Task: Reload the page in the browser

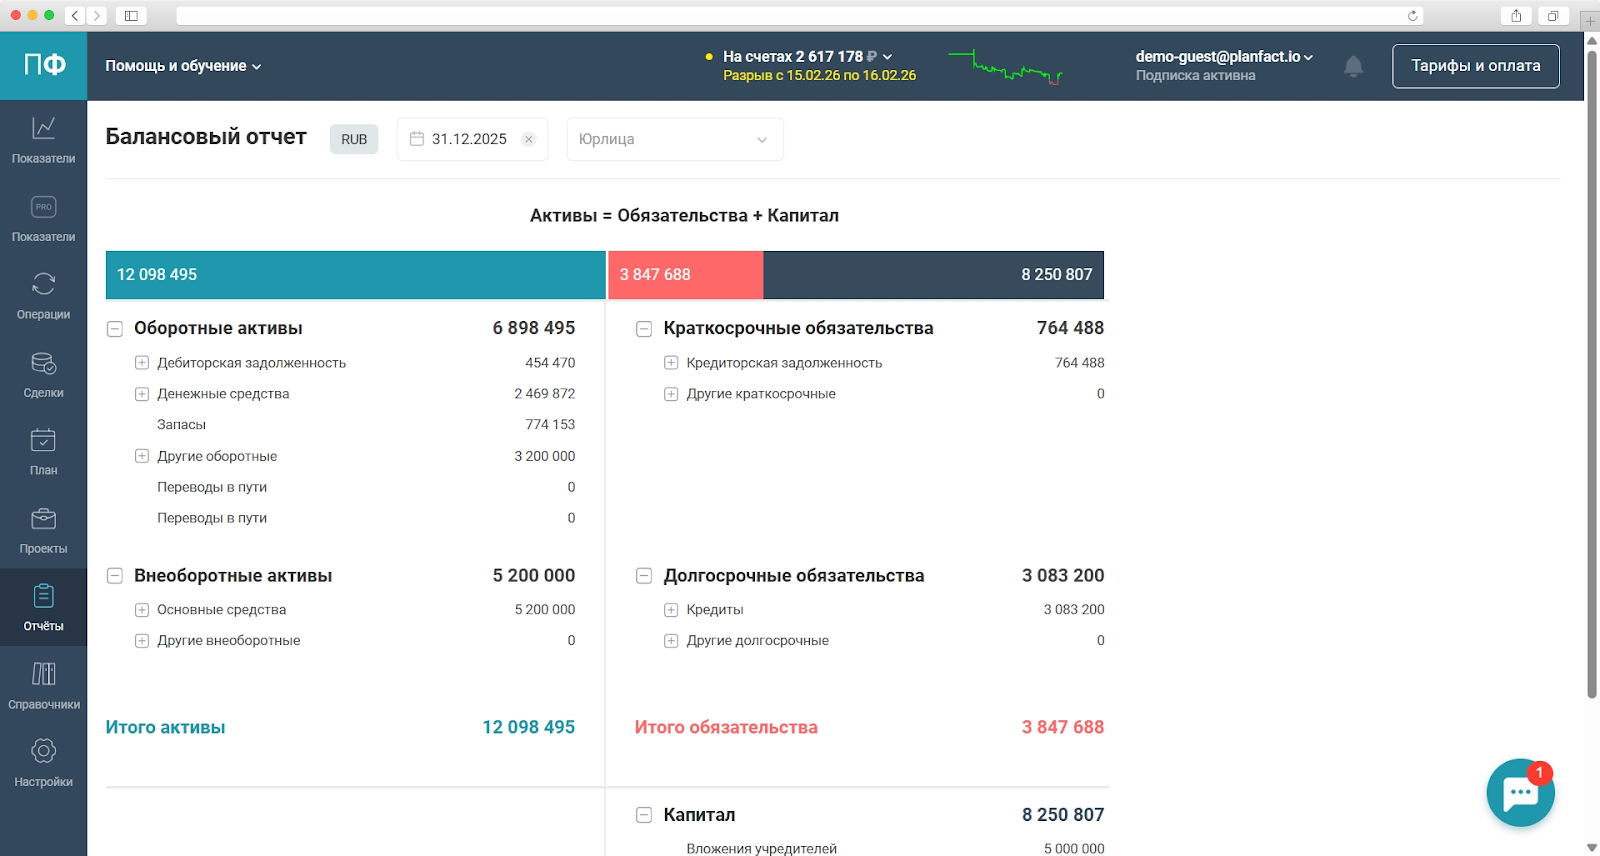Action: [x=1412, y=15]
